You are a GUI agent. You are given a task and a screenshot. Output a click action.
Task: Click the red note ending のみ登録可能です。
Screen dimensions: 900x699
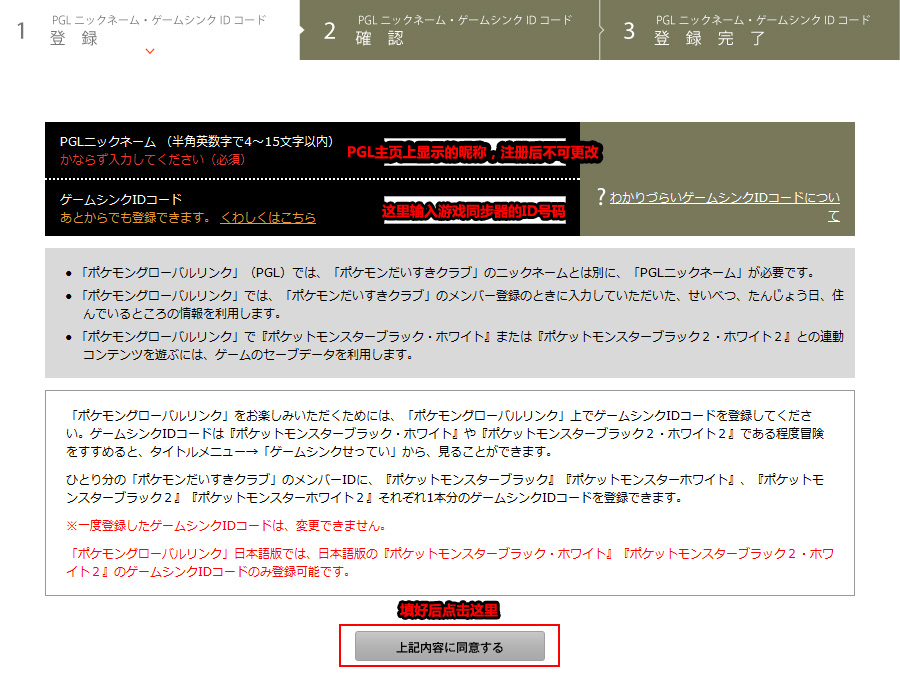450,562
